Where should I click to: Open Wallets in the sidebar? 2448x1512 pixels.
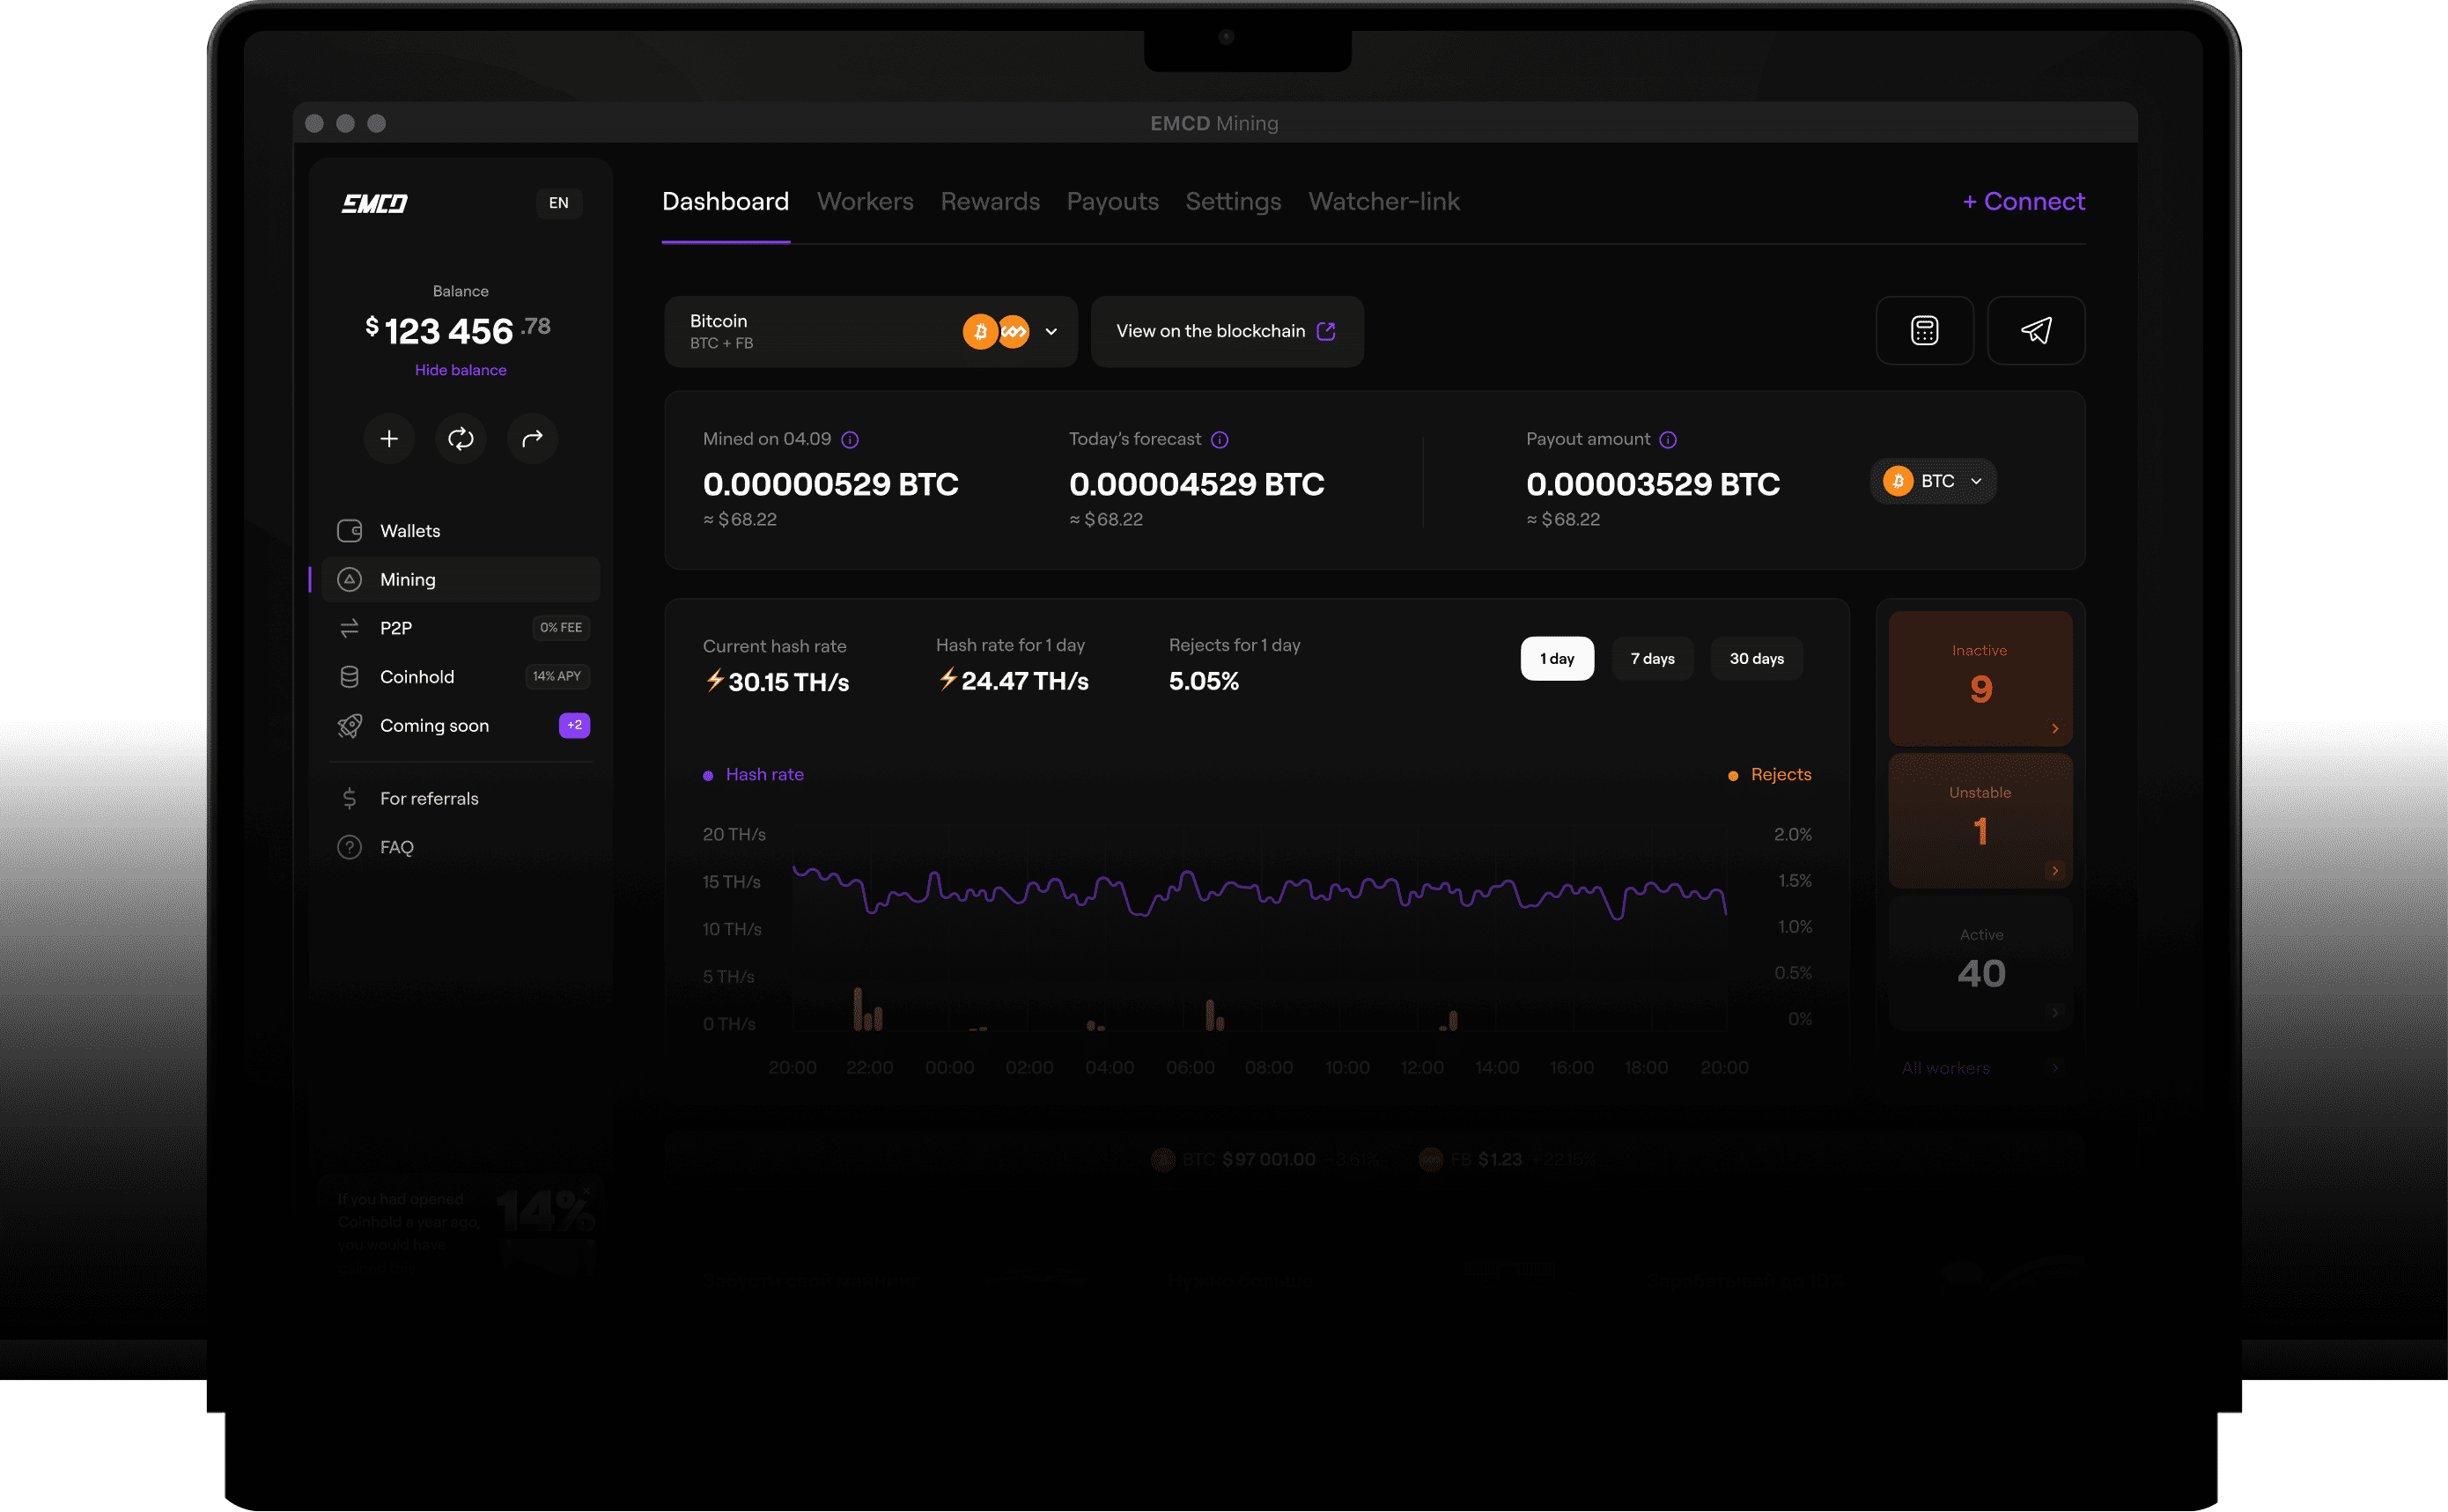410,531
